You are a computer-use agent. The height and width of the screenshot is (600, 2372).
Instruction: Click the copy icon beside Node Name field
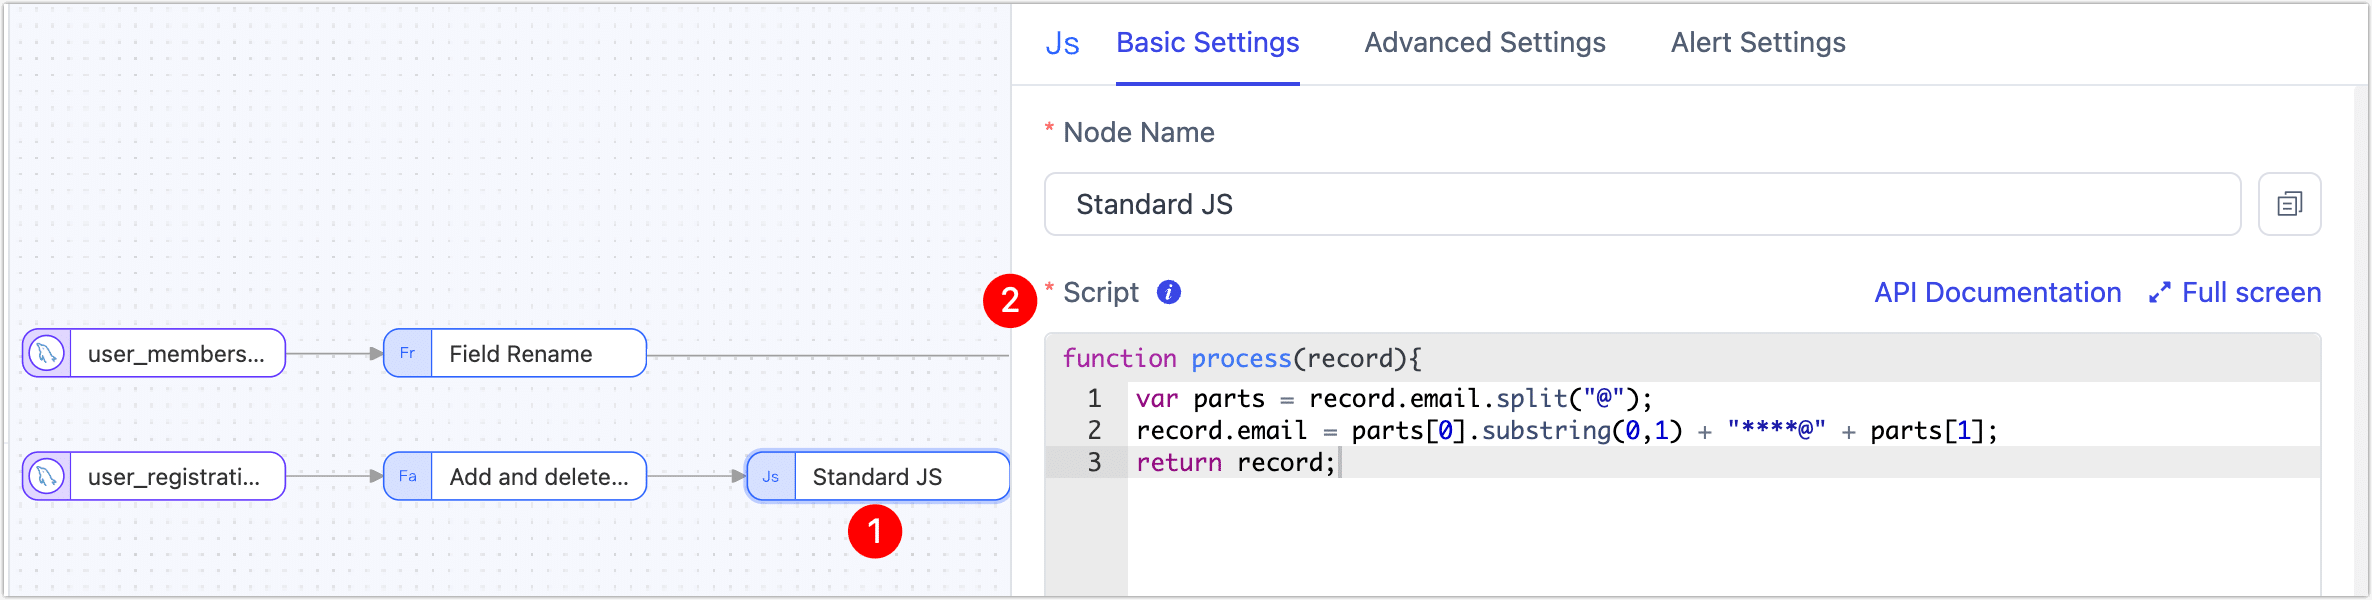click(2289, 204)
